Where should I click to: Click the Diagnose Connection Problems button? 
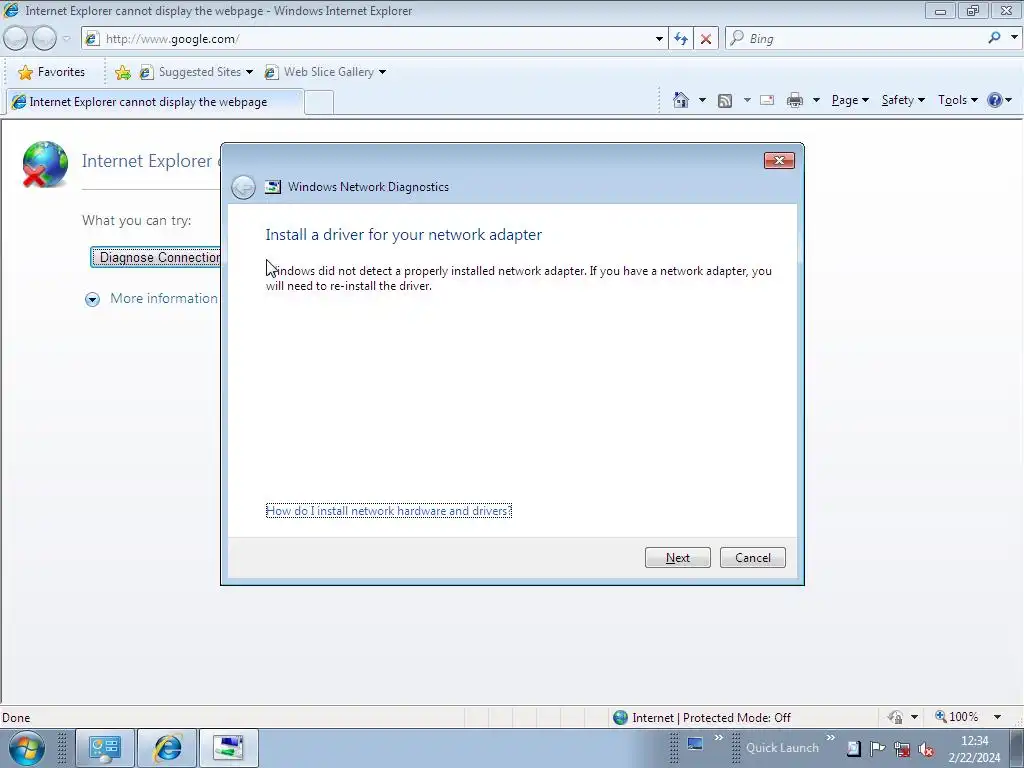point(156,257)
